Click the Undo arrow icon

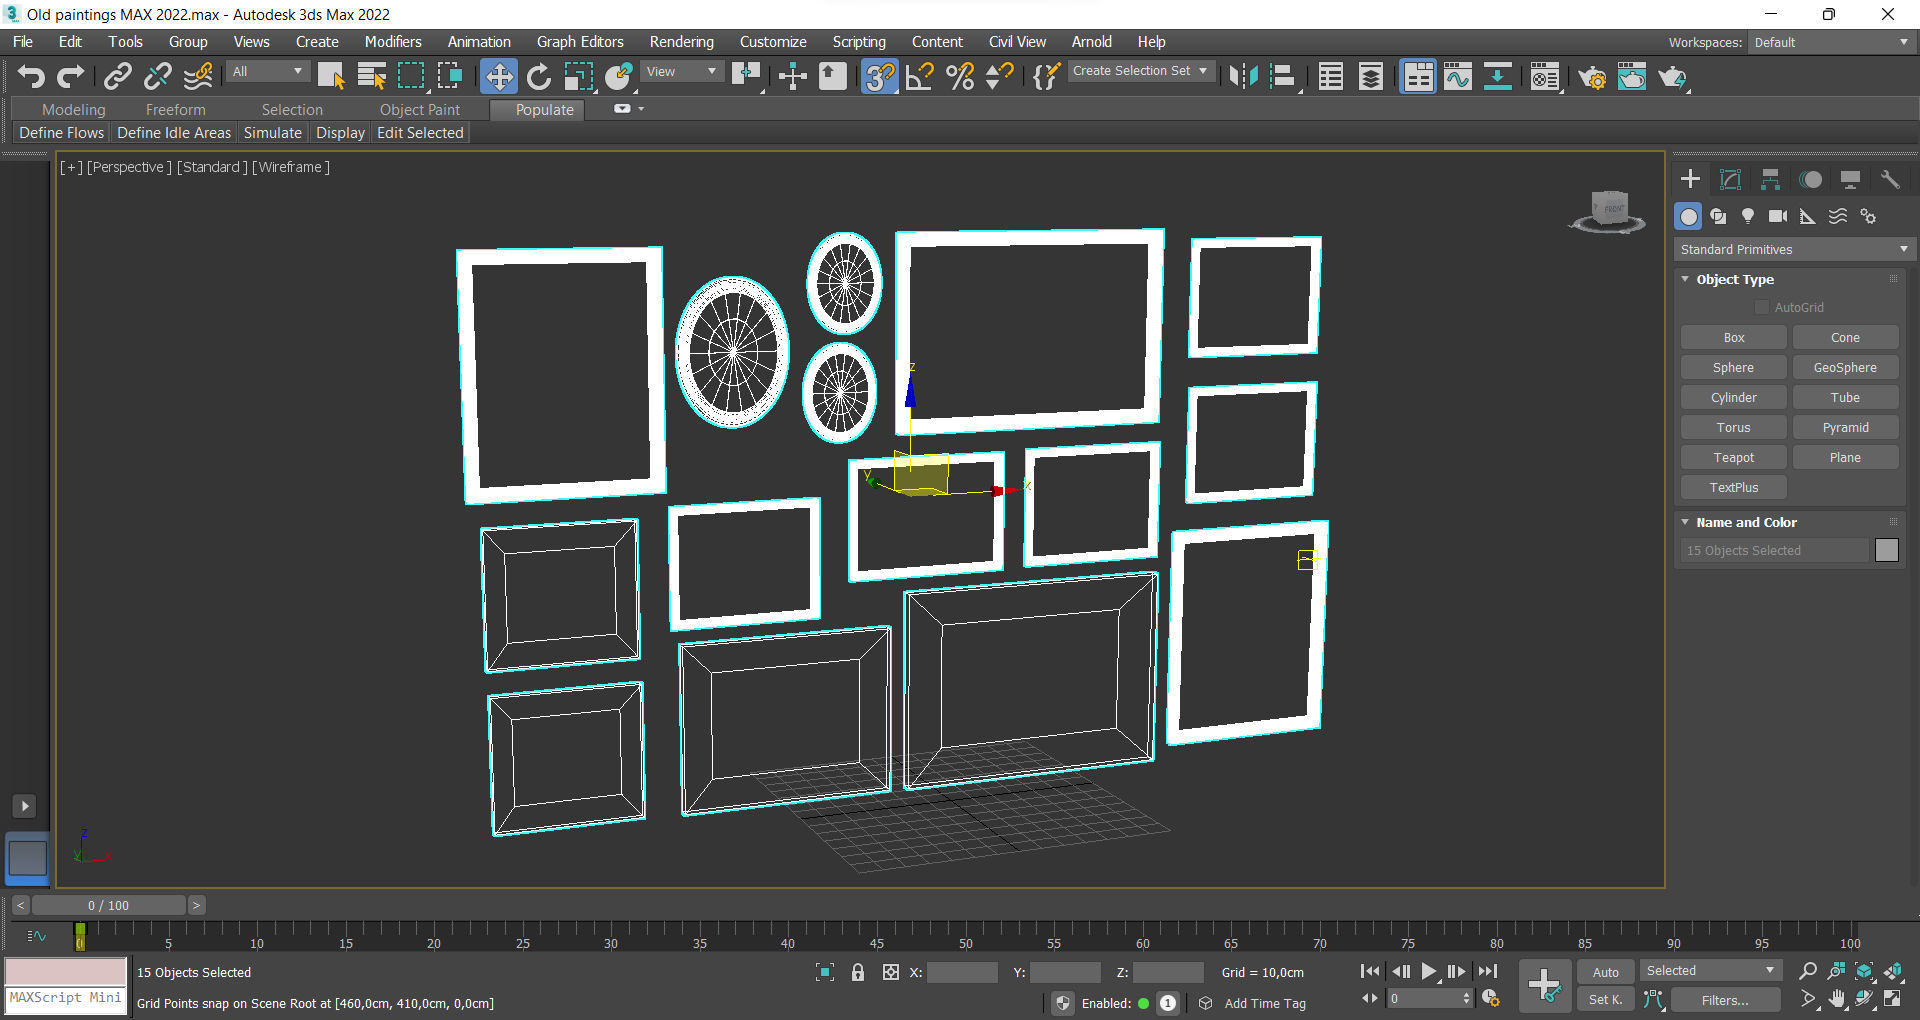point(31,77)
